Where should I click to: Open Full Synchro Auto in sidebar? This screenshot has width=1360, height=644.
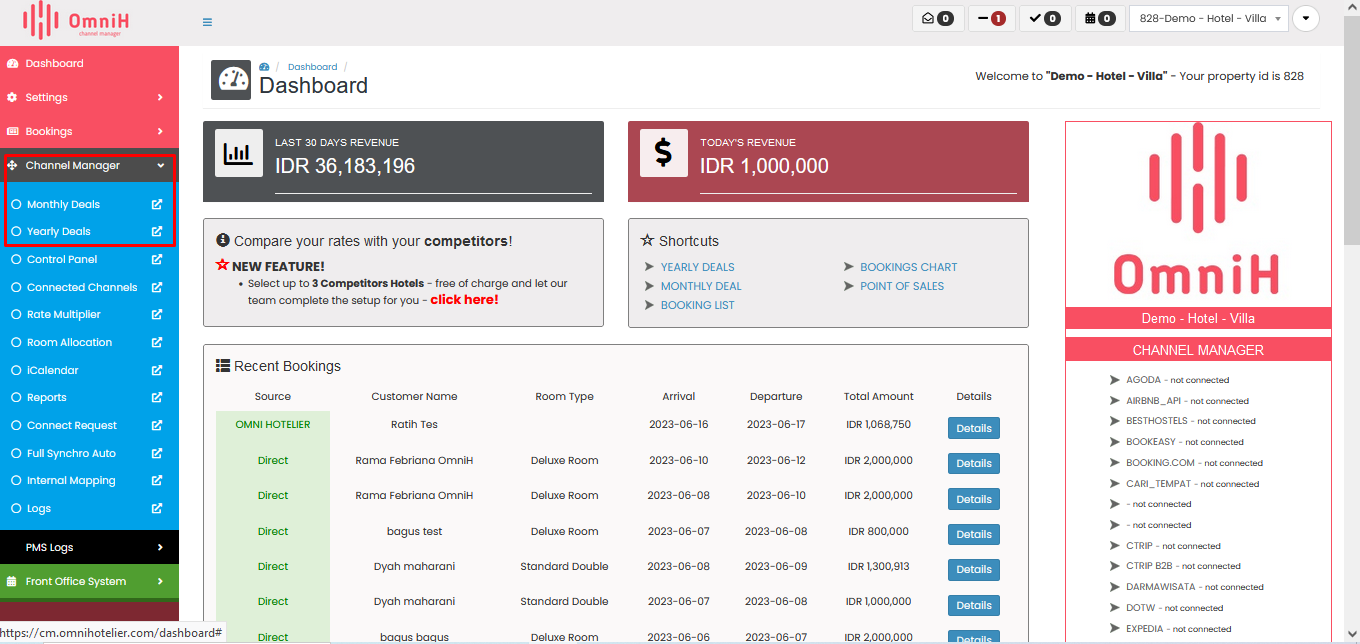pos(71,453)
